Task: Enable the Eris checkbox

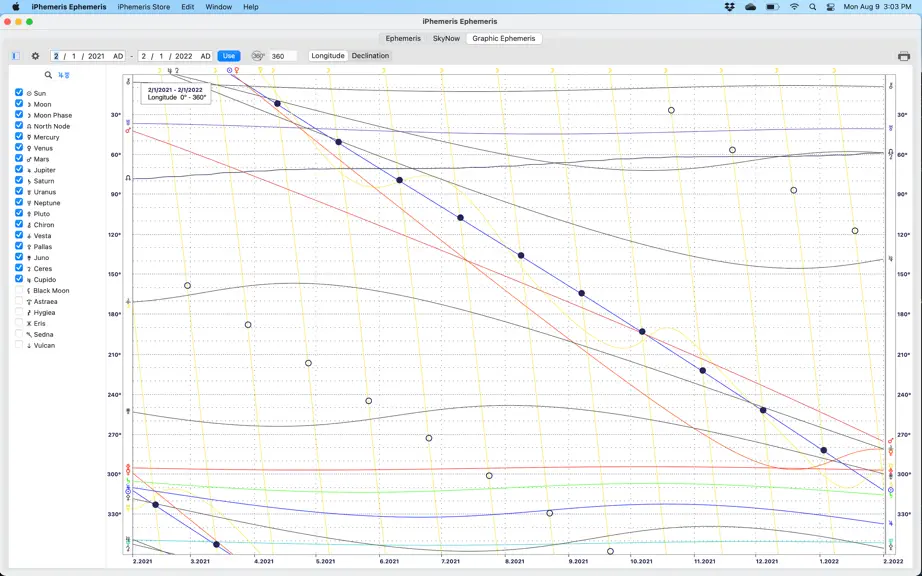Action: coord(19,323)
